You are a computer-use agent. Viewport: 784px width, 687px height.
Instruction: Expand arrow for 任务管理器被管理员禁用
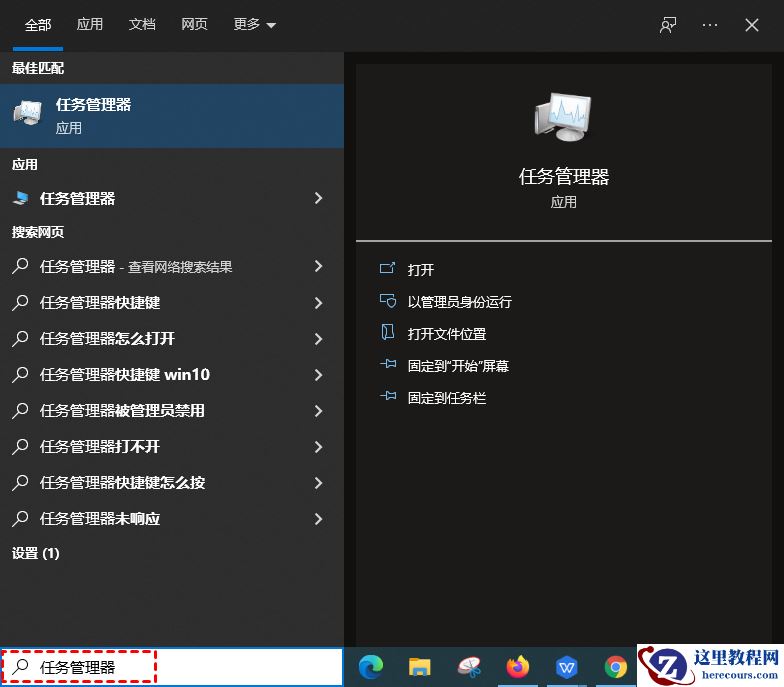coord(318,410)
